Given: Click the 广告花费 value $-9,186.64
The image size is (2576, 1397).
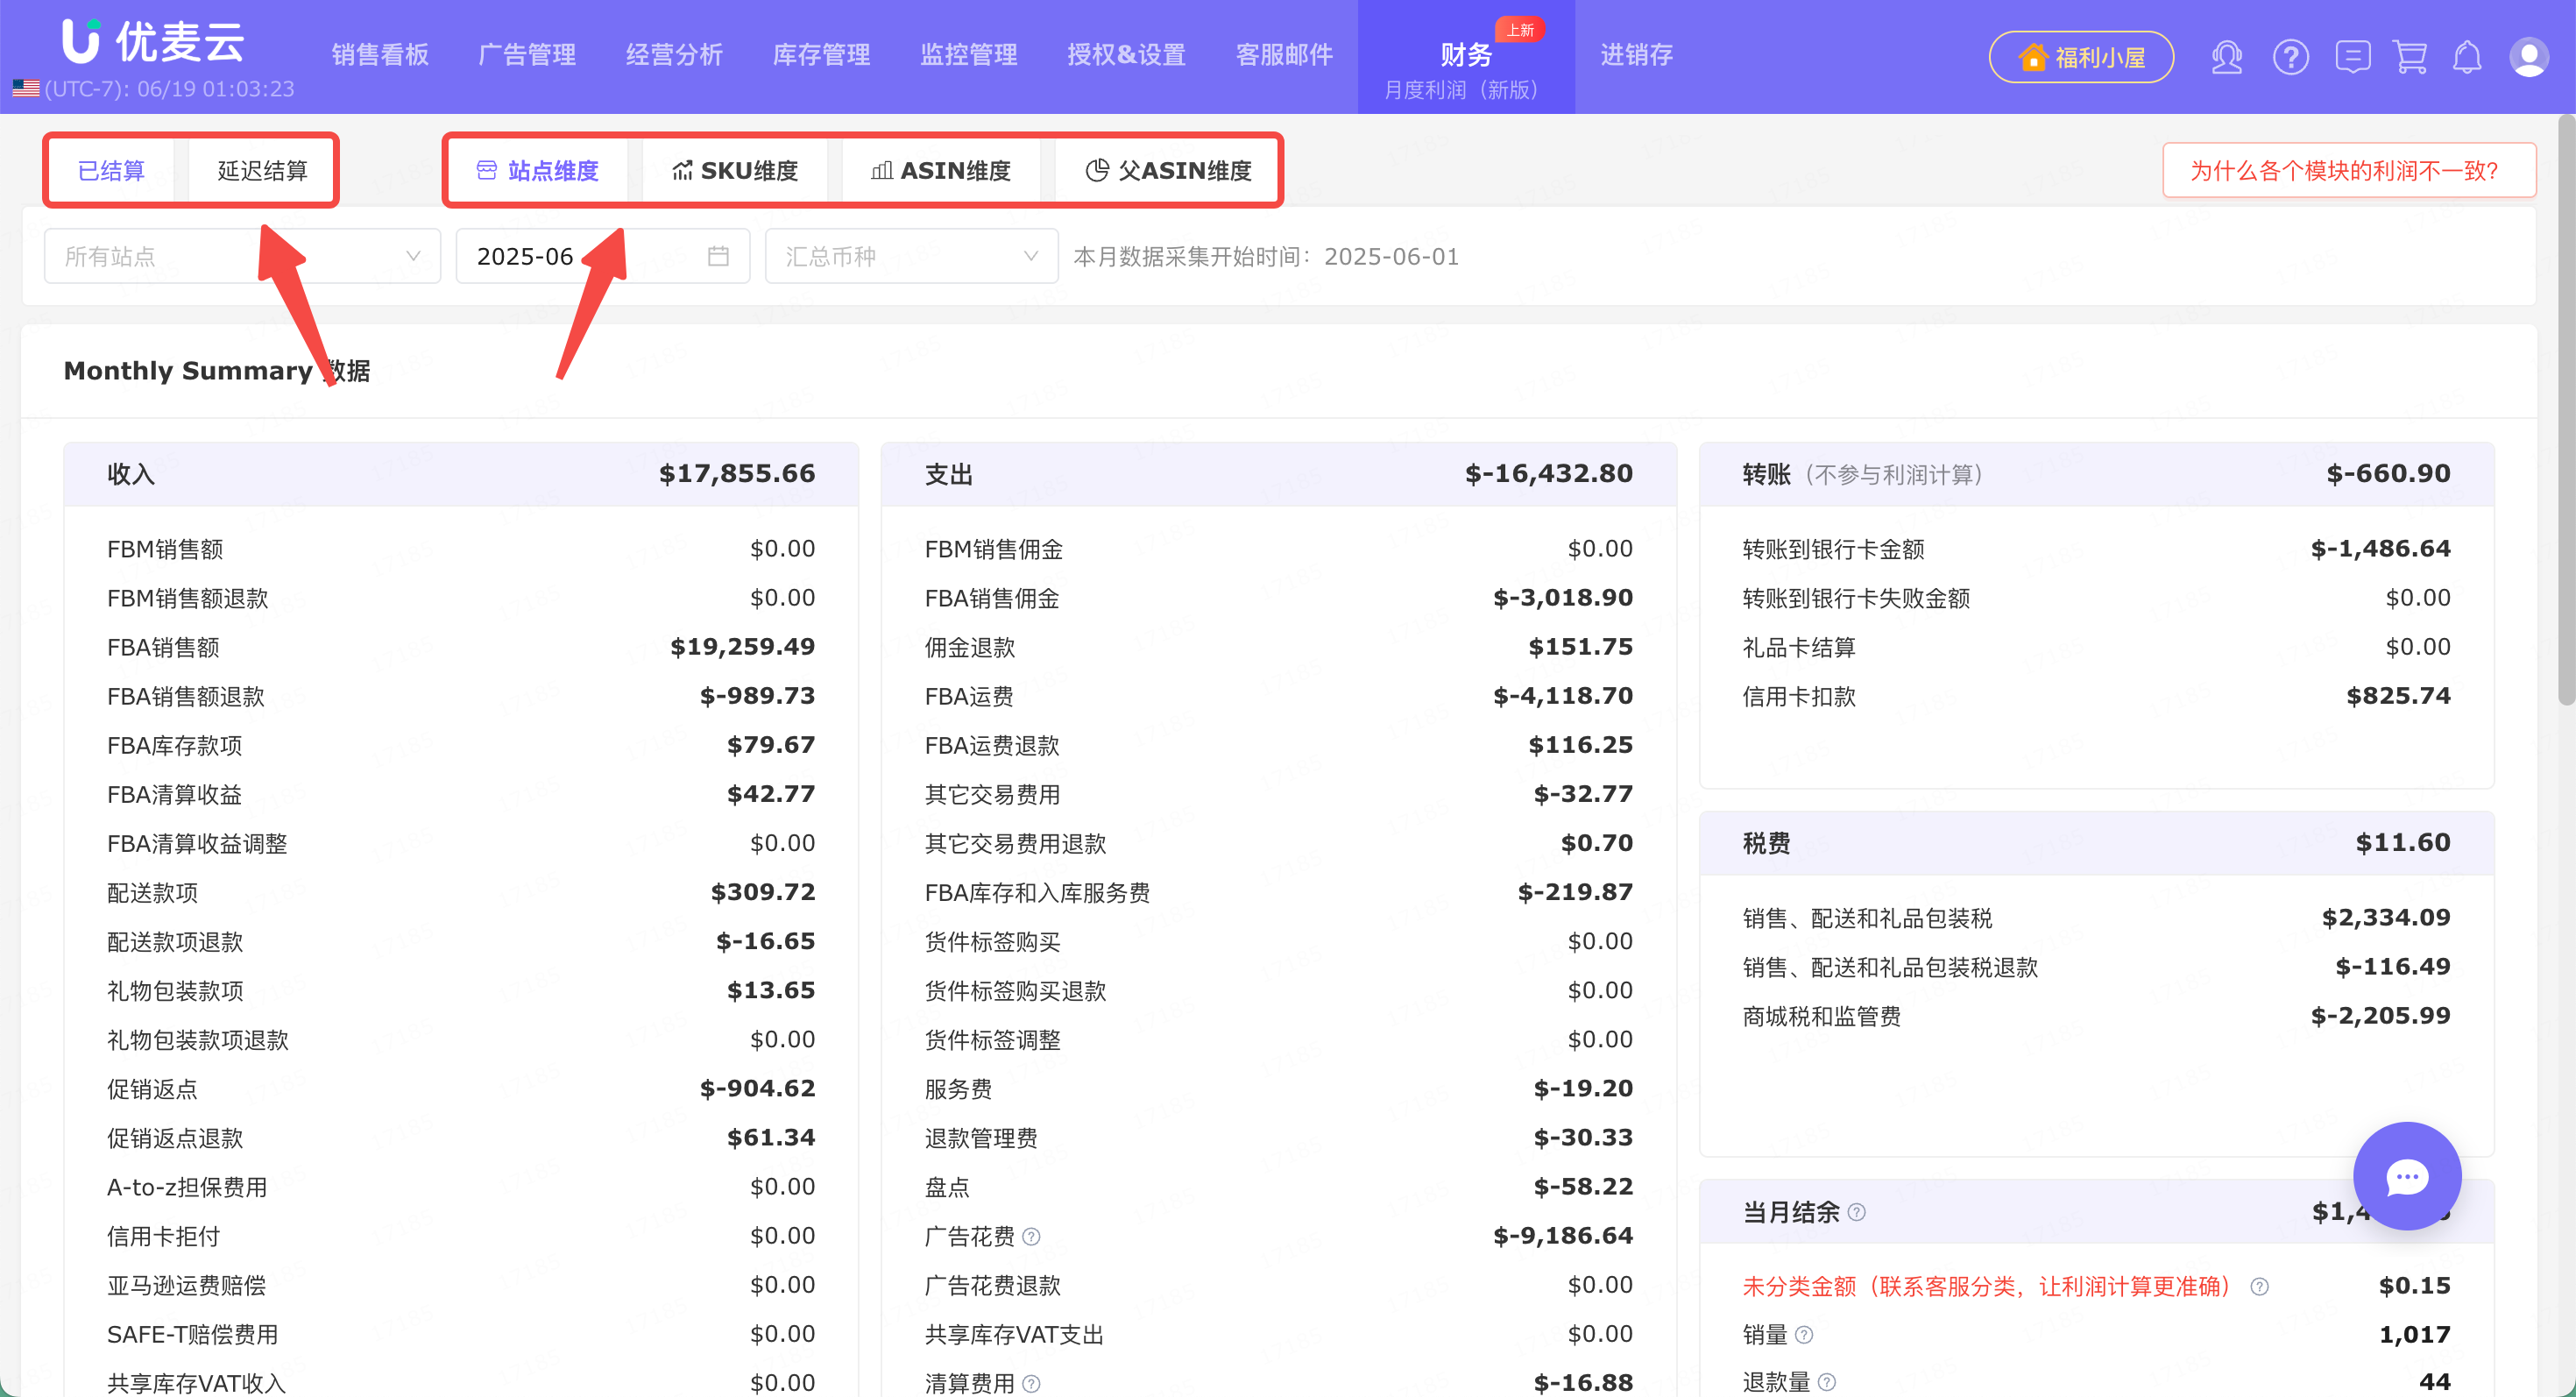Looking at the screenshot, I should pos(1563,1236).
